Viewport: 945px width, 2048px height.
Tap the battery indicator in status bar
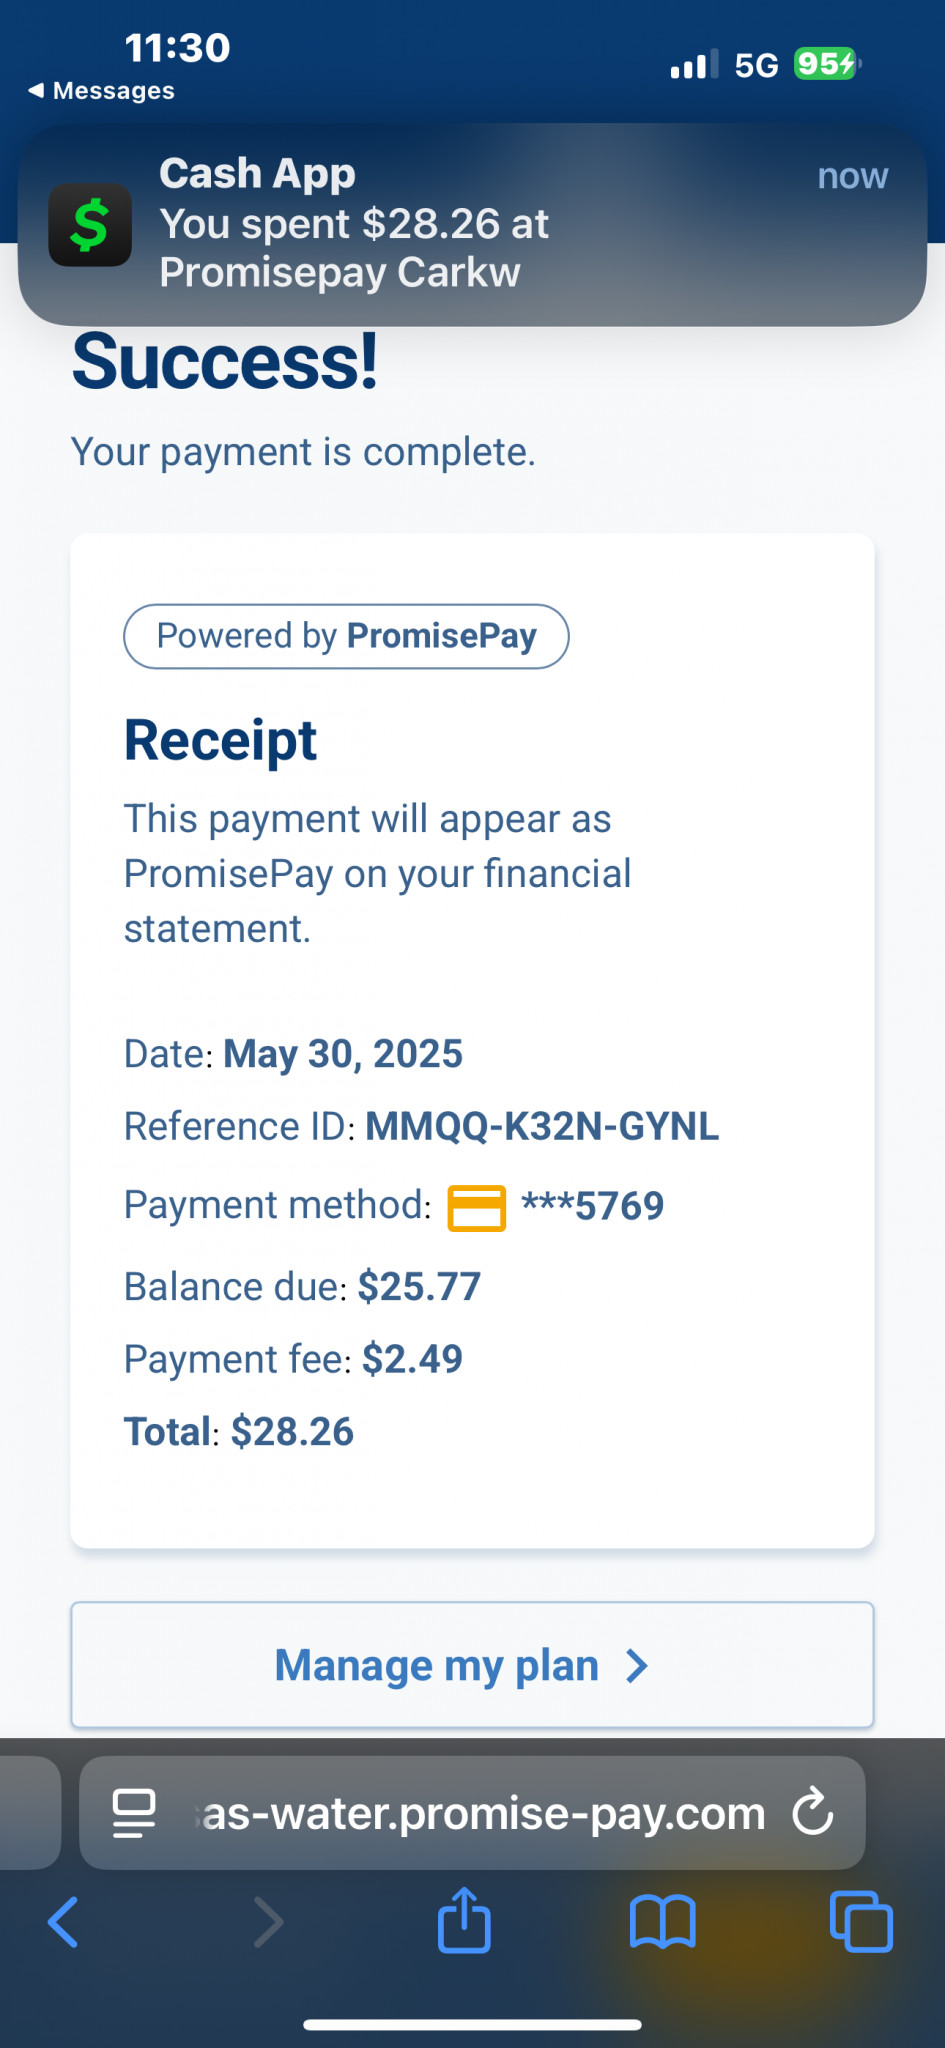coord(827,64)
